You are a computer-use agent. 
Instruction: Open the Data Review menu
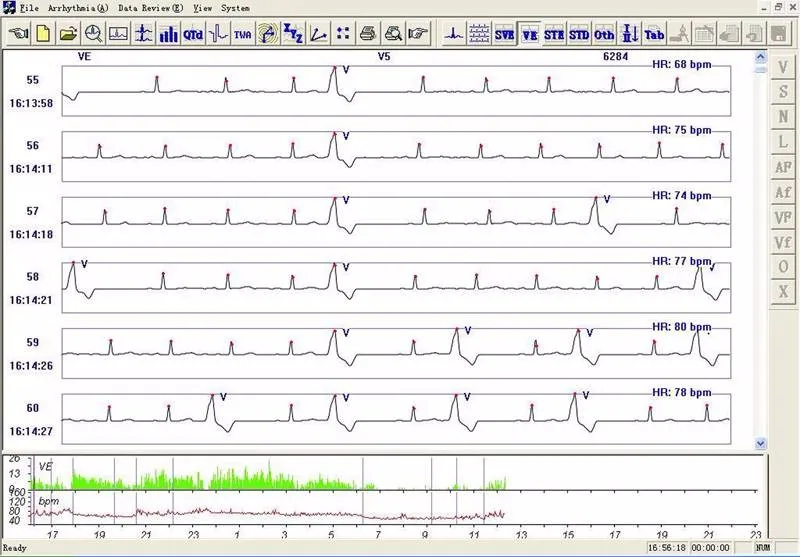coord(151,8)
